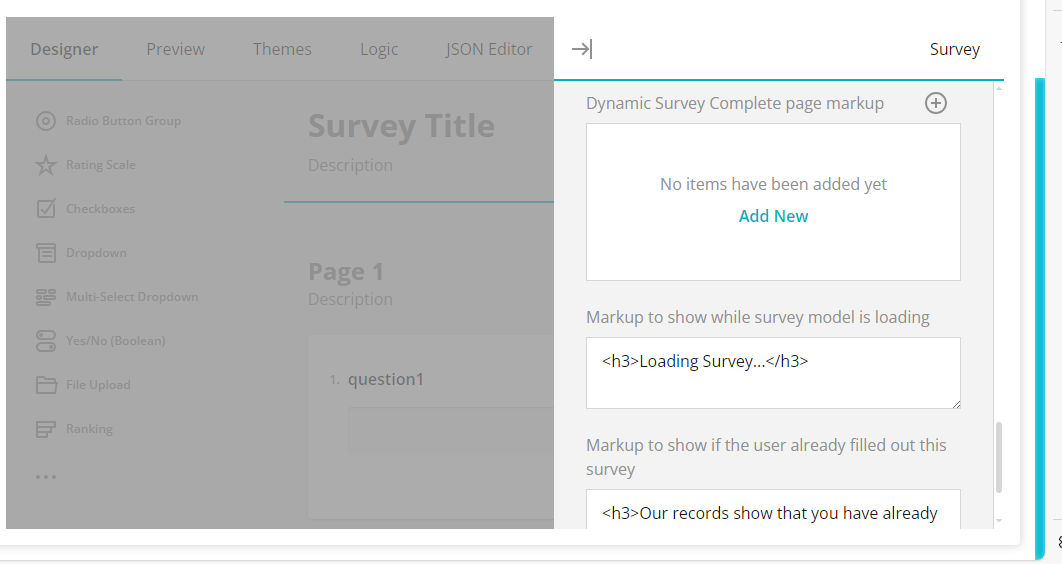Switch to the Preview tab
Viewport: 1062px width, 564px height.
(x=175, y=49)
